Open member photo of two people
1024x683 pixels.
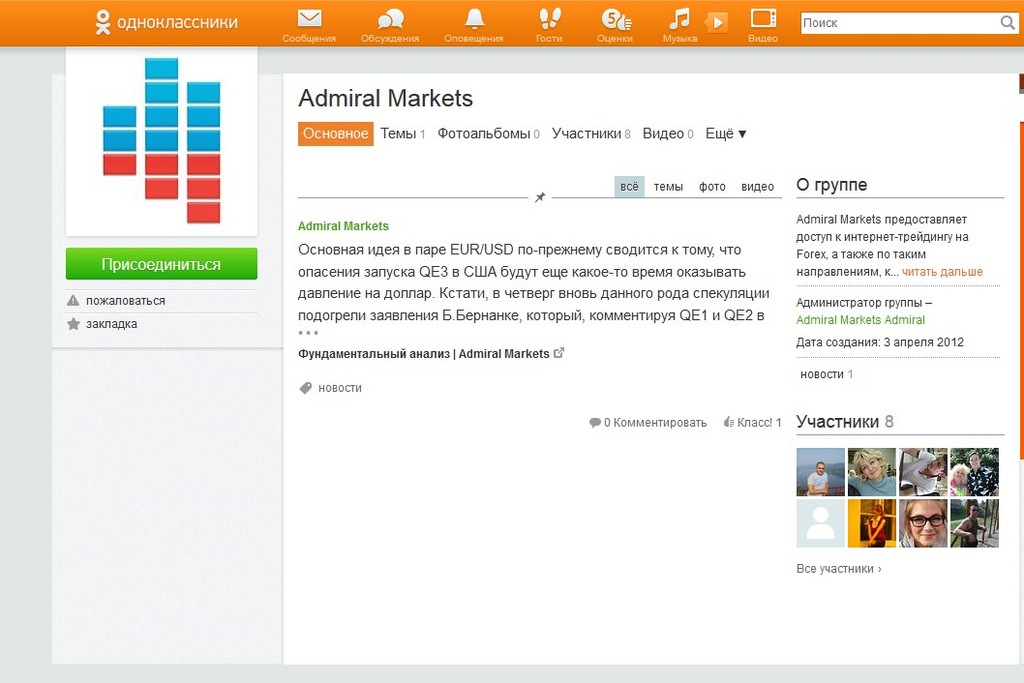tap(974, 472)
